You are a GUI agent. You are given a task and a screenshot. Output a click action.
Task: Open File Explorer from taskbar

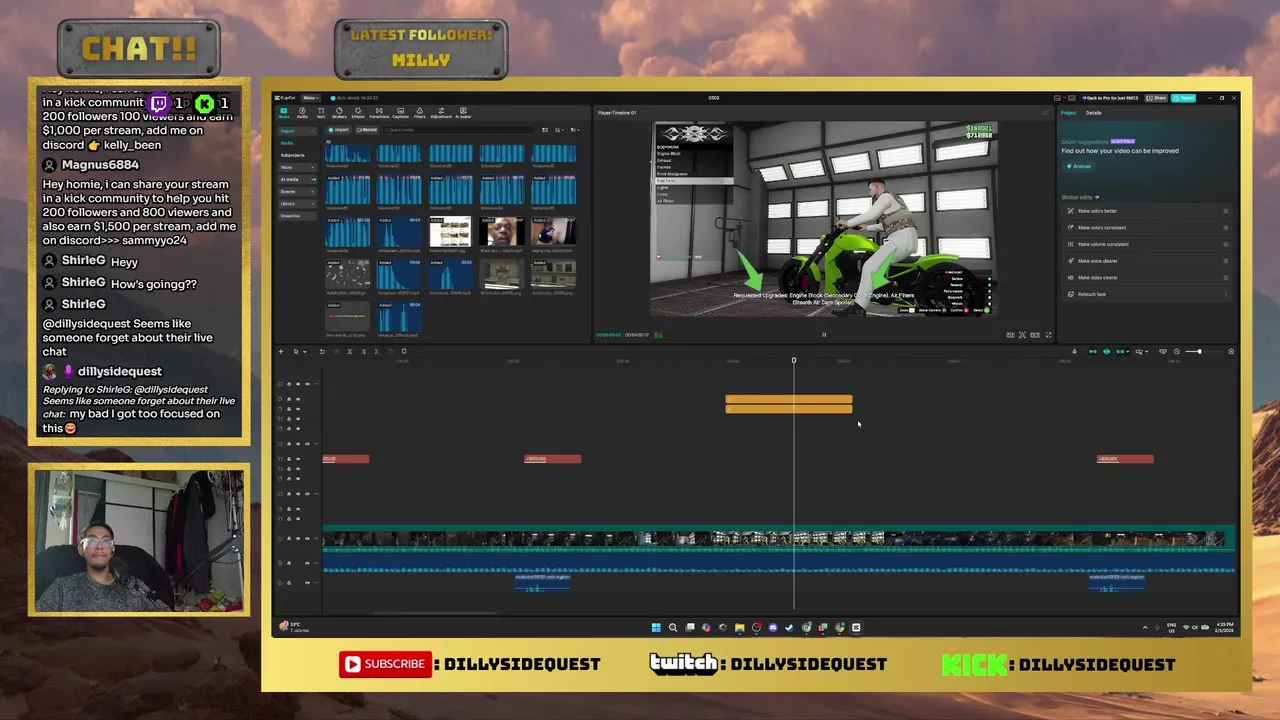click(x=739, y=628)
